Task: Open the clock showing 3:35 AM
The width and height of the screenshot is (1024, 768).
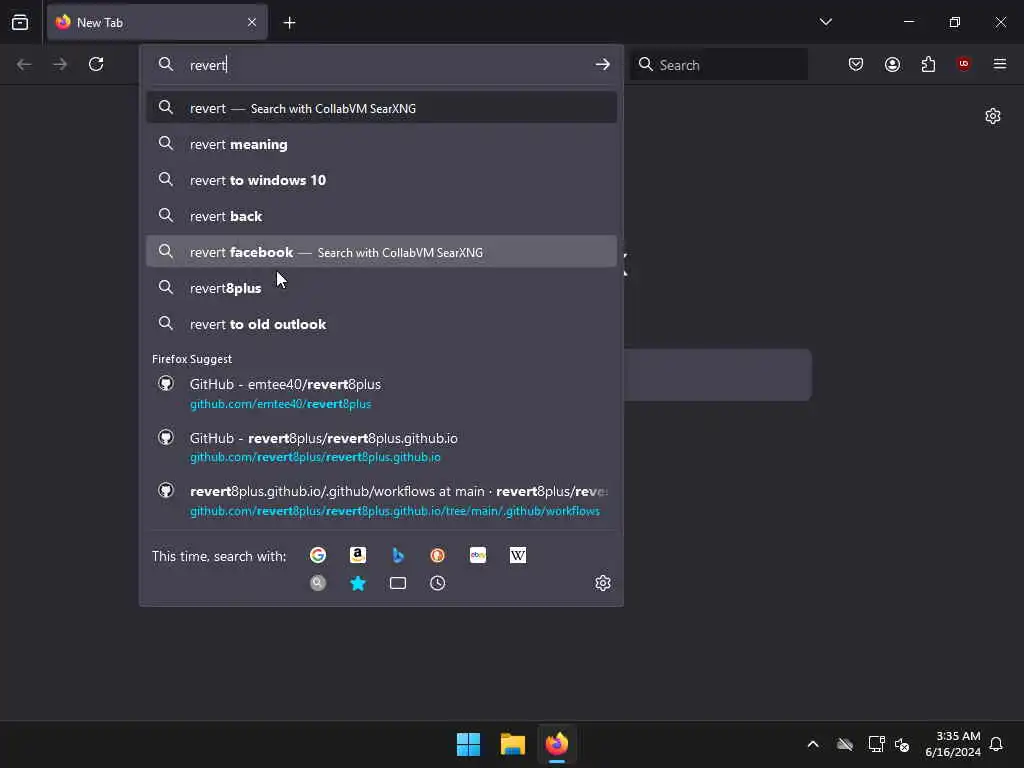Action: tap(953, 744)
